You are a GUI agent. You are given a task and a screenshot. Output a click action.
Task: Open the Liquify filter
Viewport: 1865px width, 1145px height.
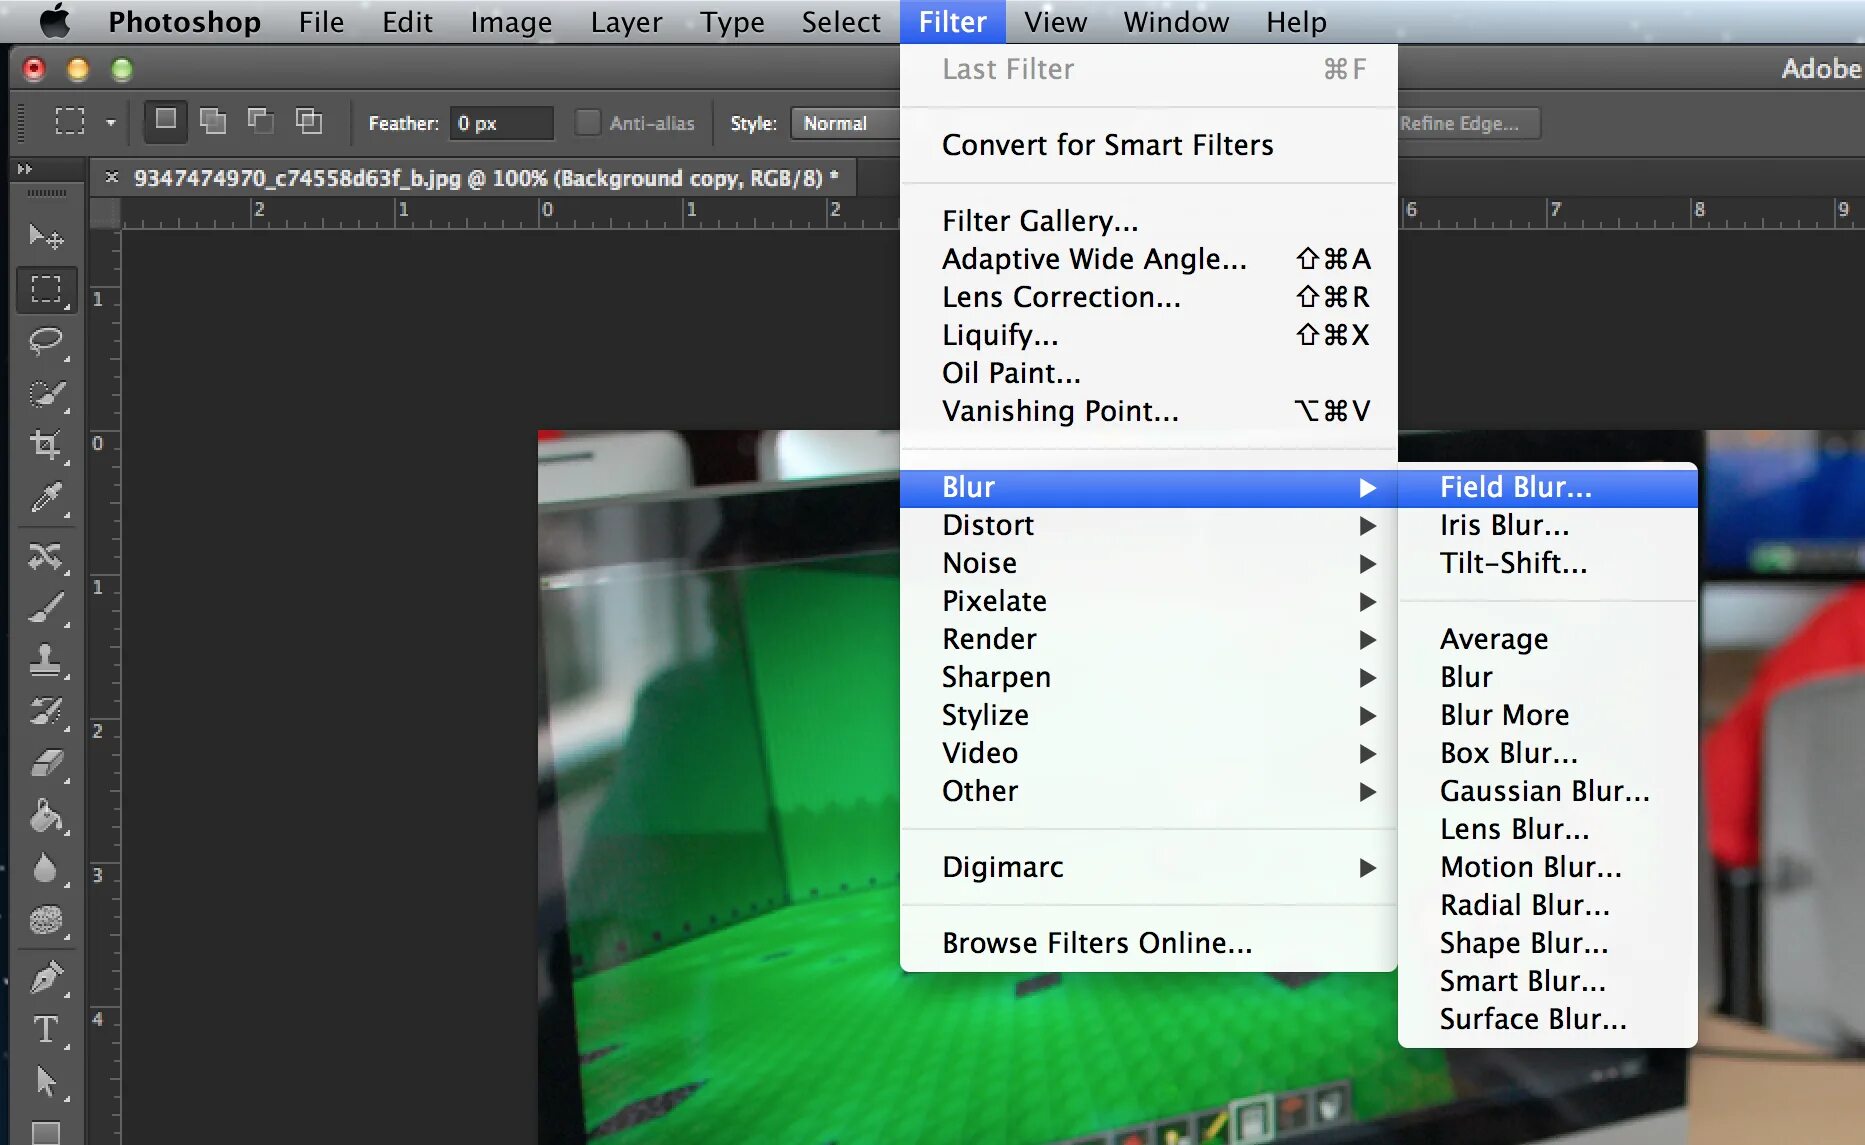[1148, 335]
